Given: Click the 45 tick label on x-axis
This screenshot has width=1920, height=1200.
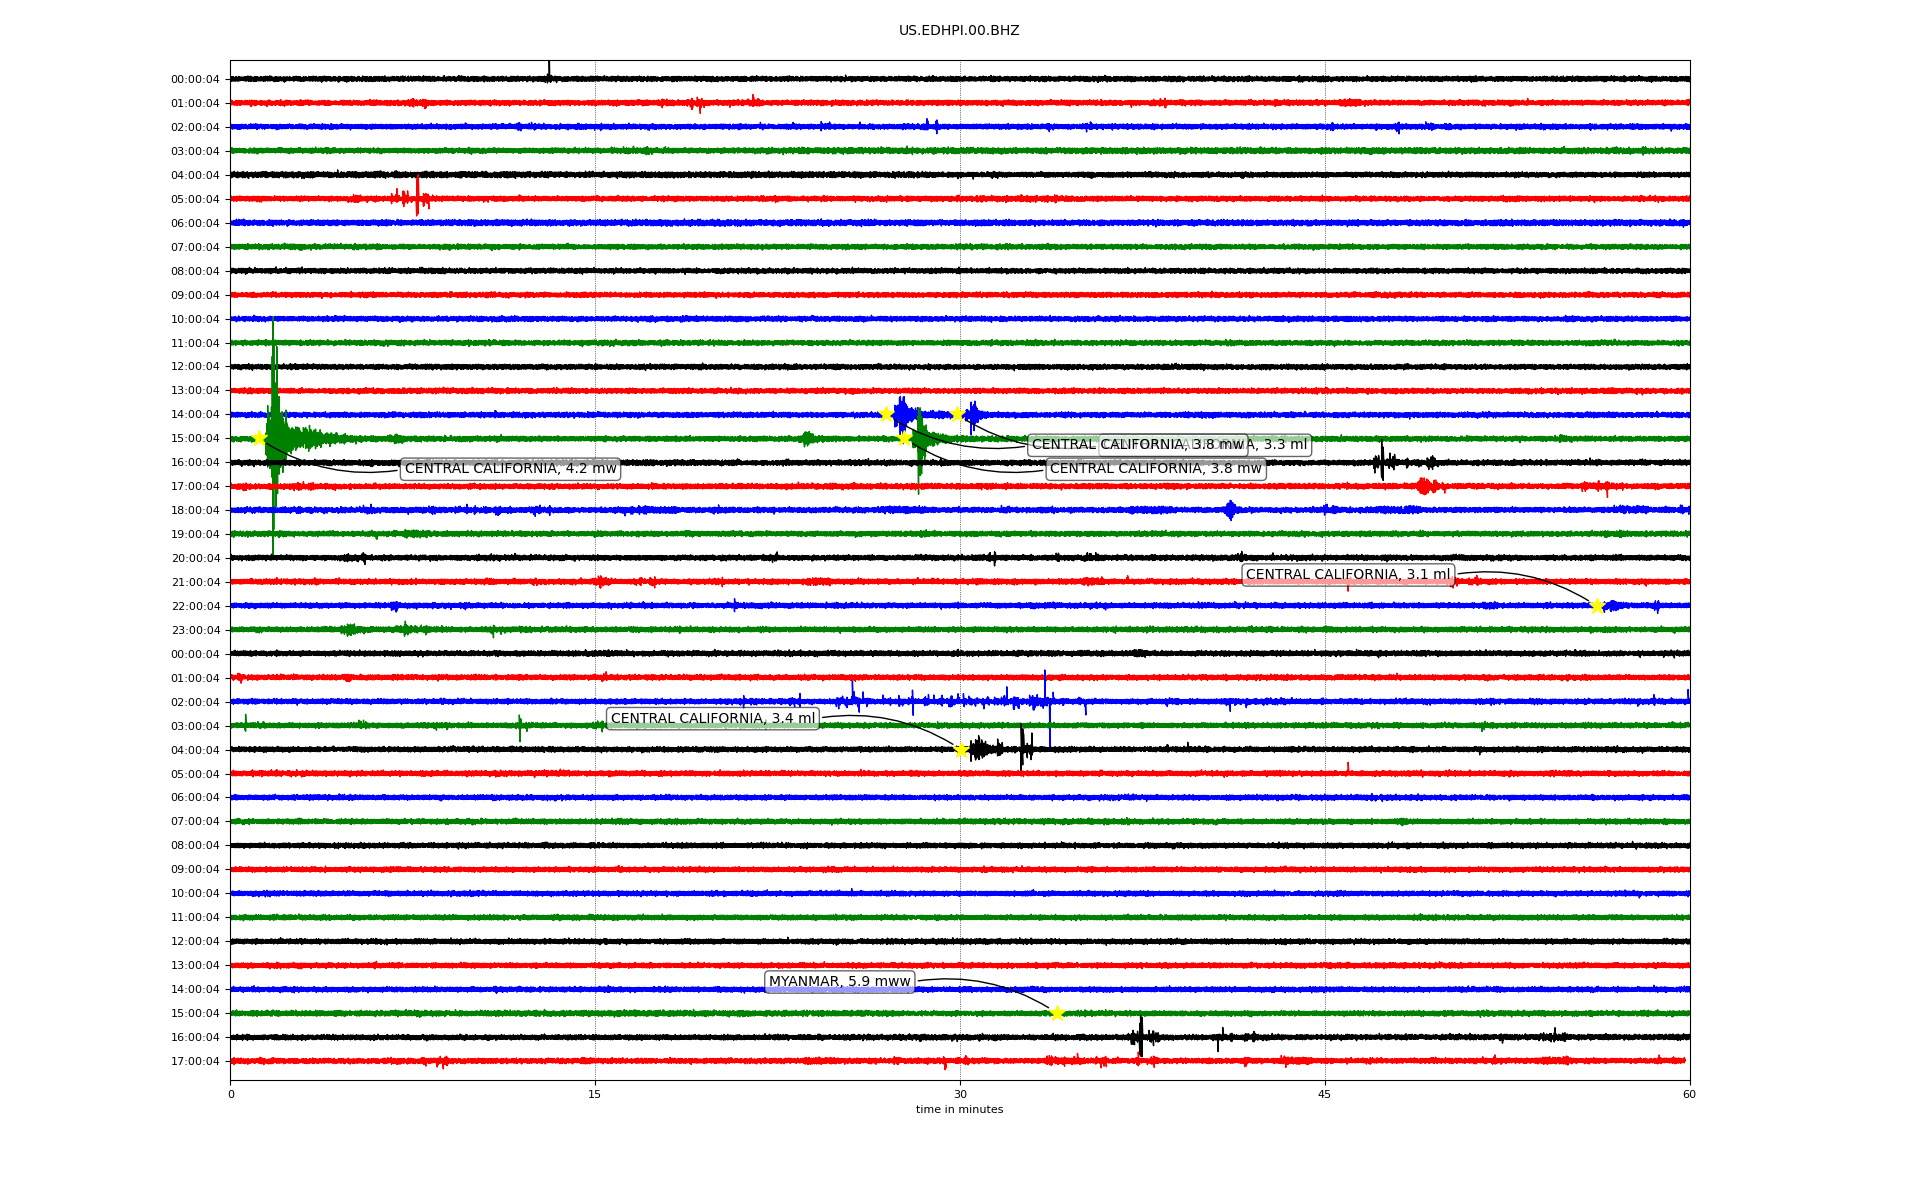Looking at the screenshot, I should click(x=1324, y=1094).
